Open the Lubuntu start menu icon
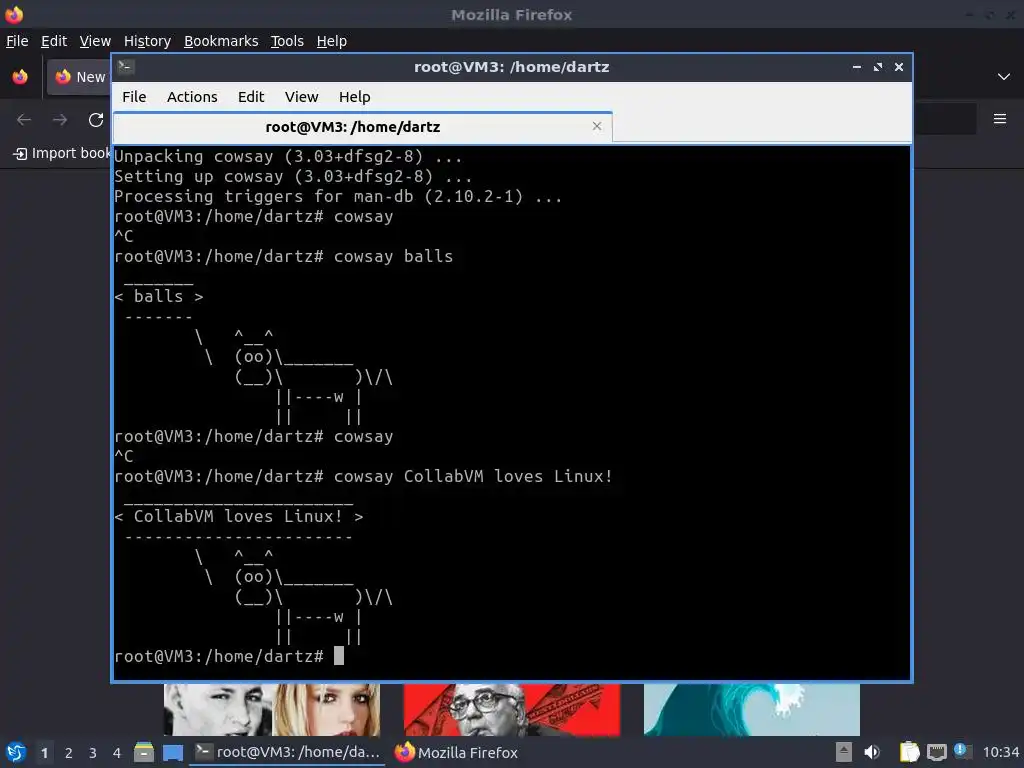This screenshot has width=1024, height=768. coord(16,752)
